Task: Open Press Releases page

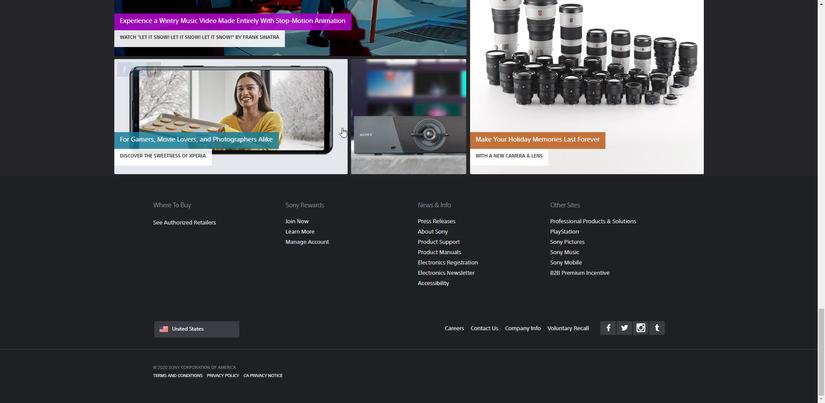Action: (x=436, y=221)
